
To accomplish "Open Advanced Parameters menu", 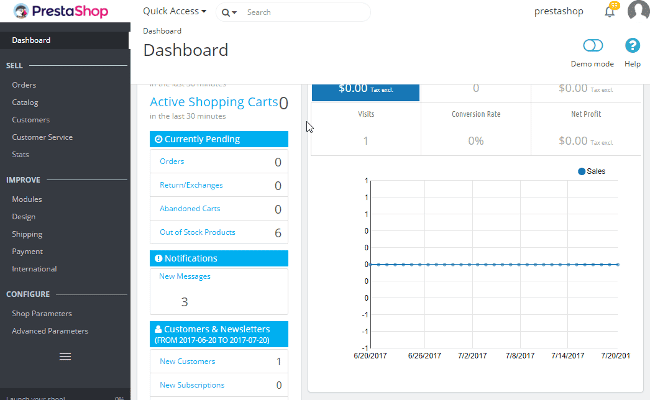I will pyautogui.click(x=49, y=331).
